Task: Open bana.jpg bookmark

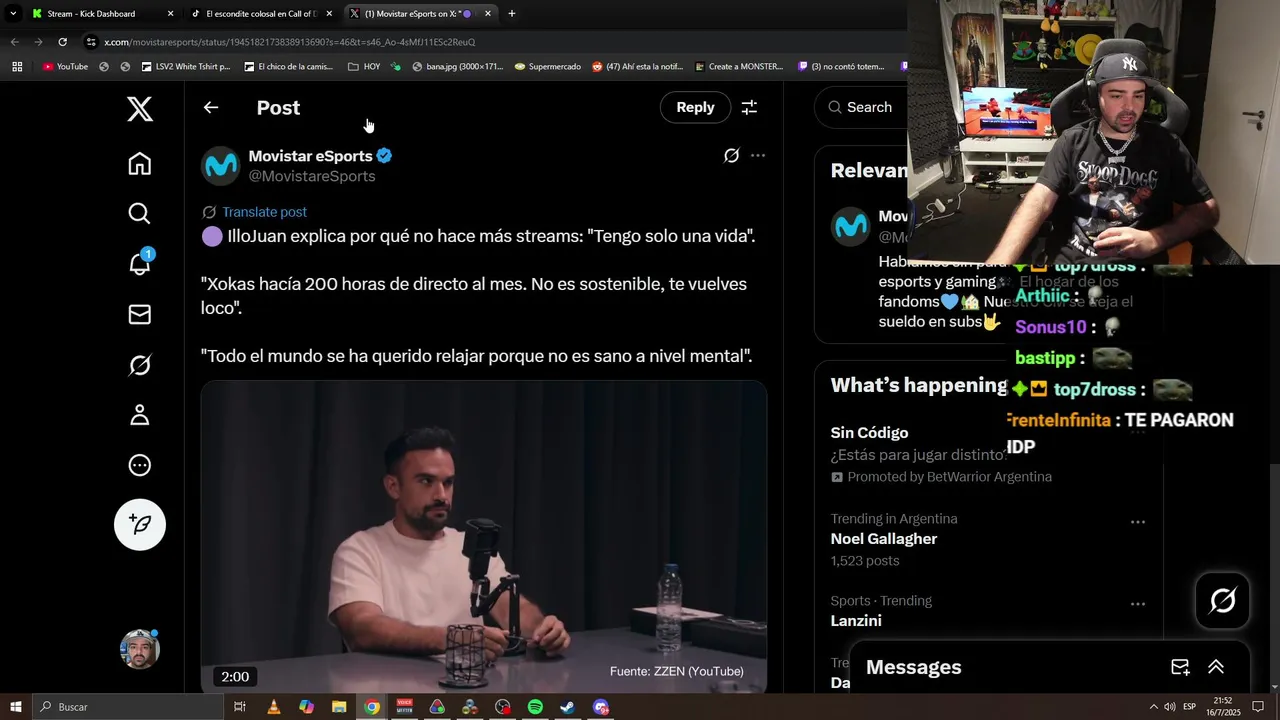Action: (457, 67)
